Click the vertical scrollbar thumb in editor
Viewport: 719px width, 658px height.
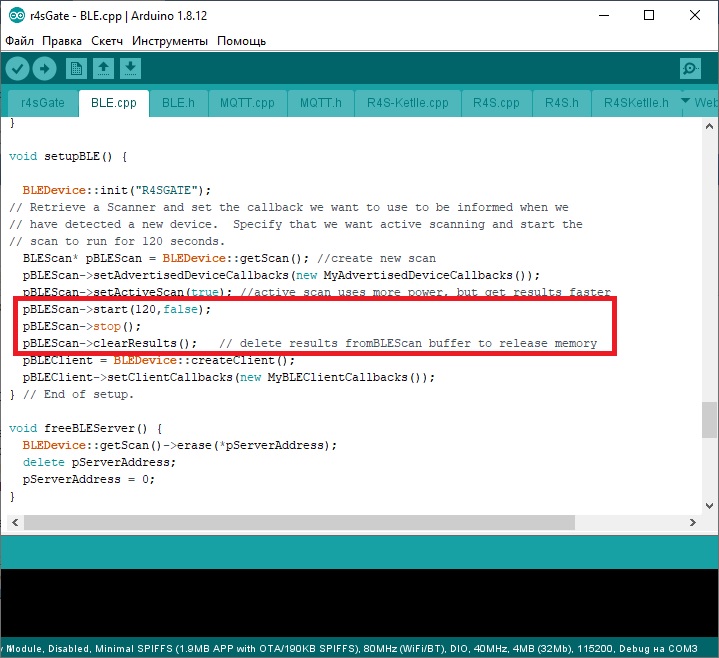pos(709,419)
